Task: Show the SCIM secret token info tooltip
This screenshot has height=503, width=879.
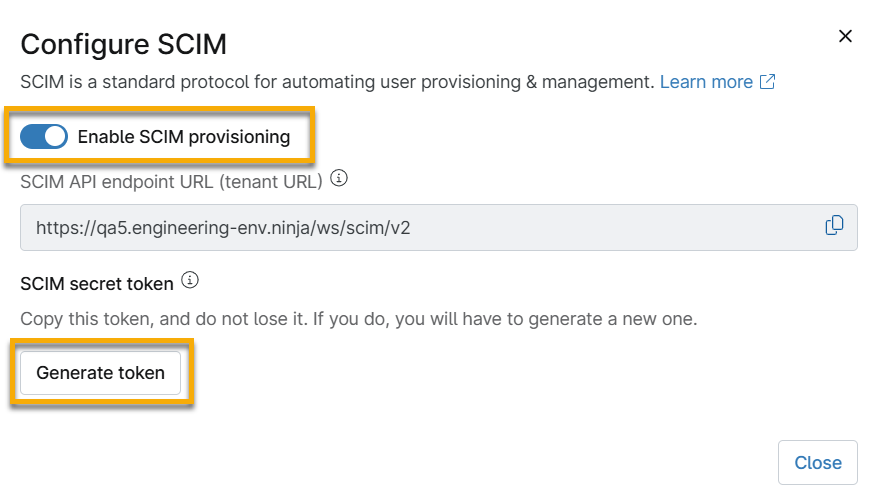Action: [x=190, y=281]
